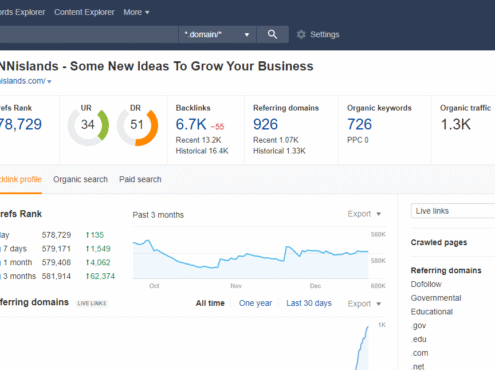Image resolution: width=495 pixels, height=370 pixels.
Task: Click the Ahrefs Rank line chart
Action: coord(251,256)
